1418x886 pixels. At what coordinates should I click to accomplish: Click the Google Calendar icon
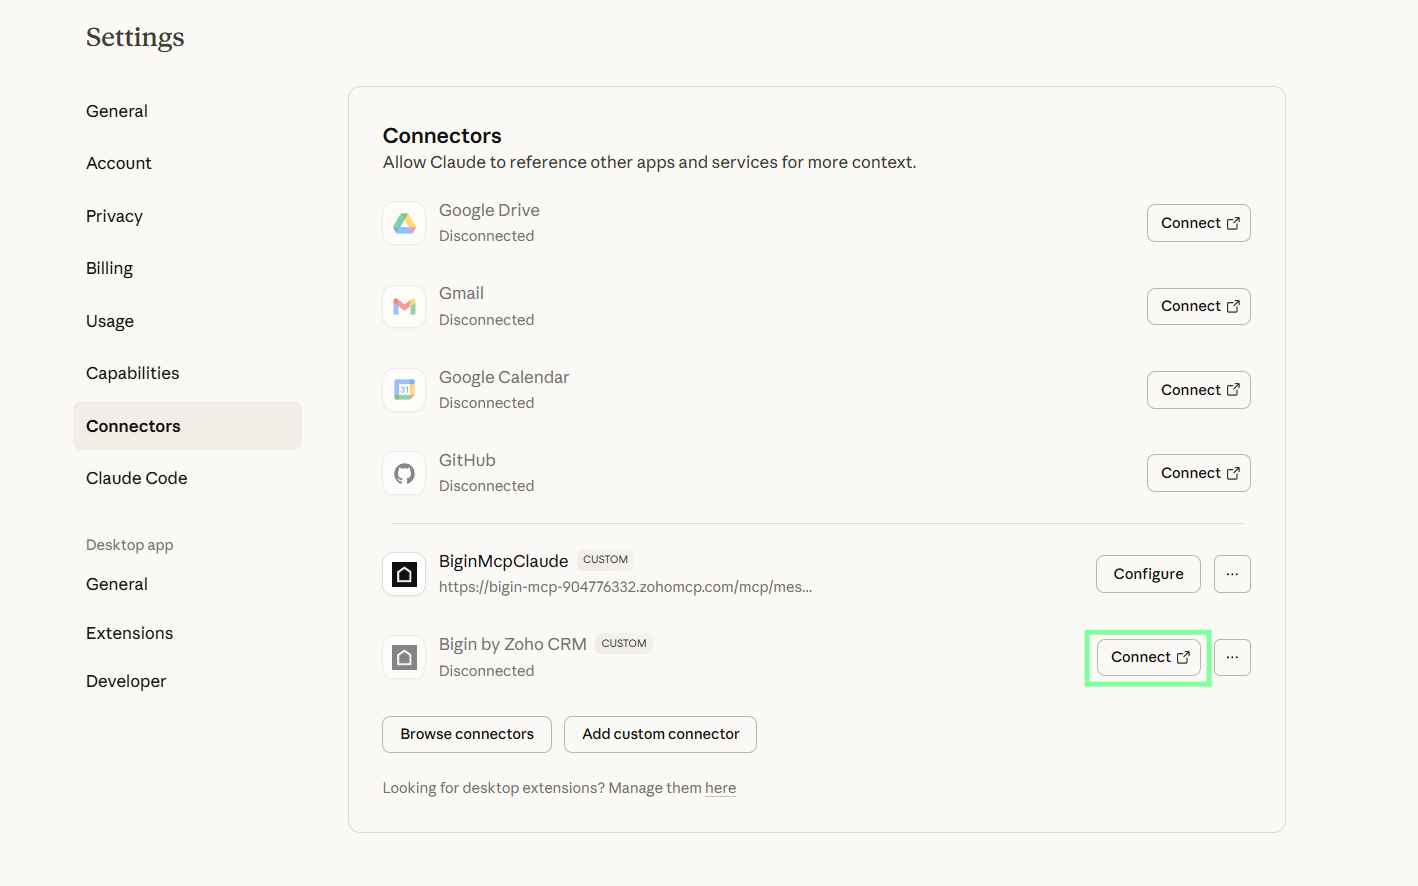[404, 390]
